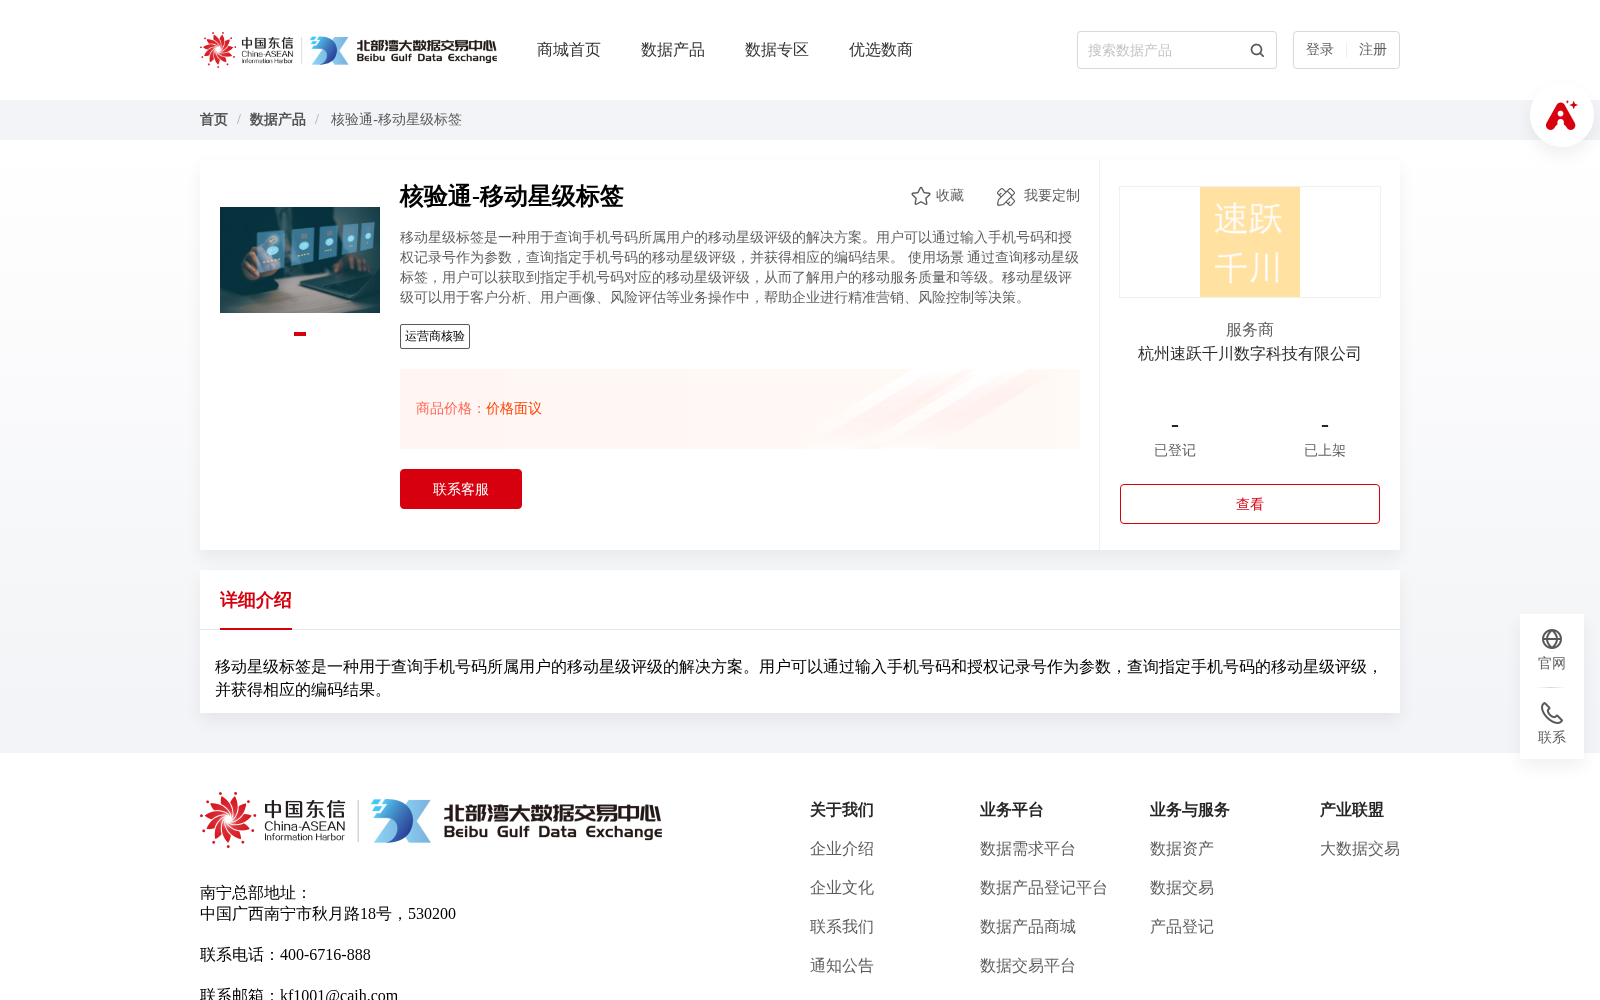Open 官网 globe icon in side panel

[x=1552, y=639]
